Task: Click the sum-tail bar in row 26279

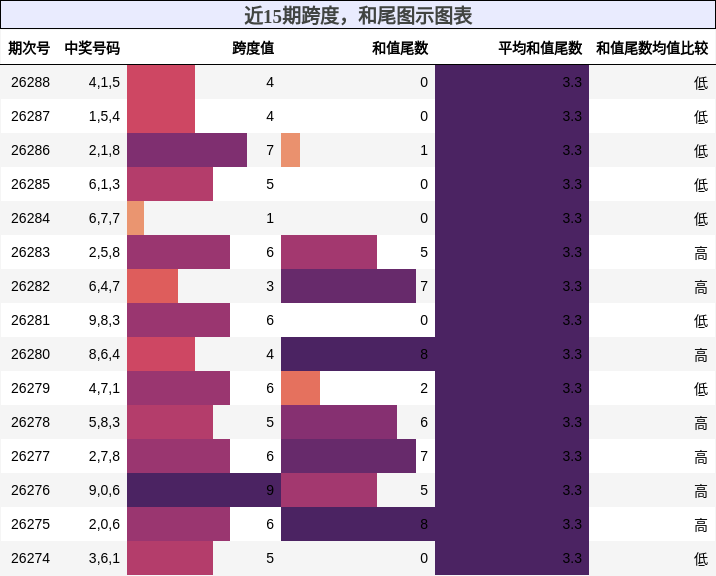Action: pyautogui.click(x=300, y=388)
